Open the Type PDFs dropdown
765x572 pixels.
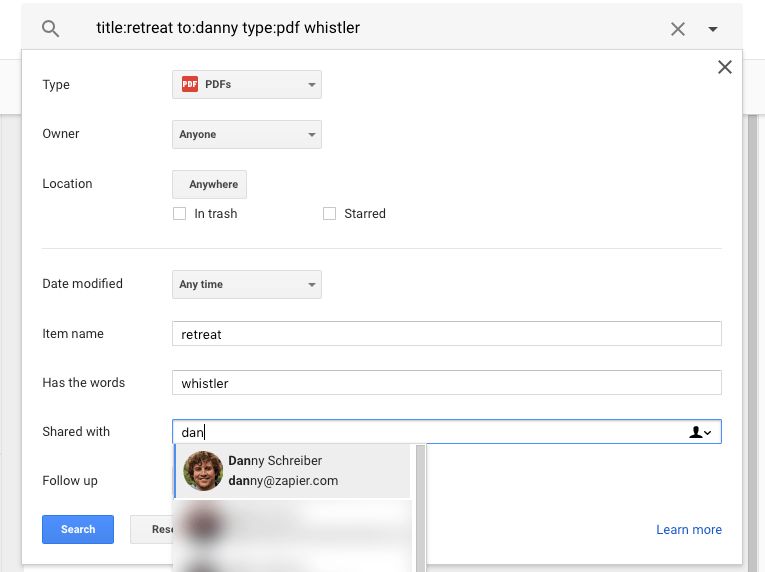pos(247,85)
